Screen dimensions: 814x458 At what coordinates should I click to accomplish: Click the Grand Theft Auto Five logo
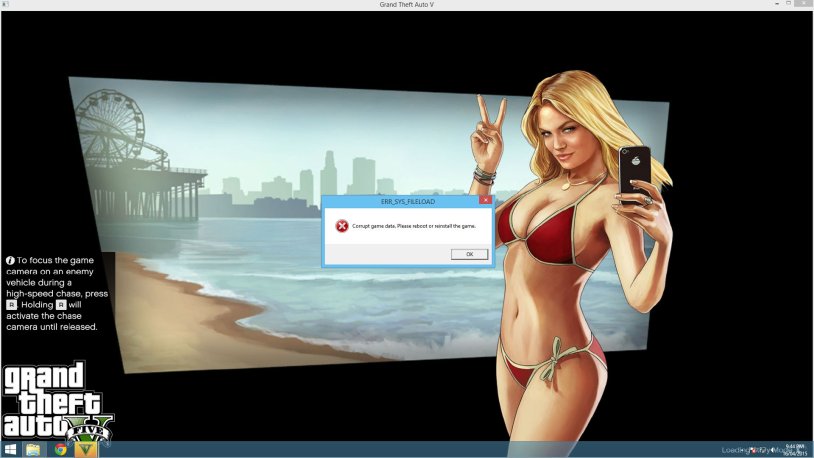click(57, 402)
